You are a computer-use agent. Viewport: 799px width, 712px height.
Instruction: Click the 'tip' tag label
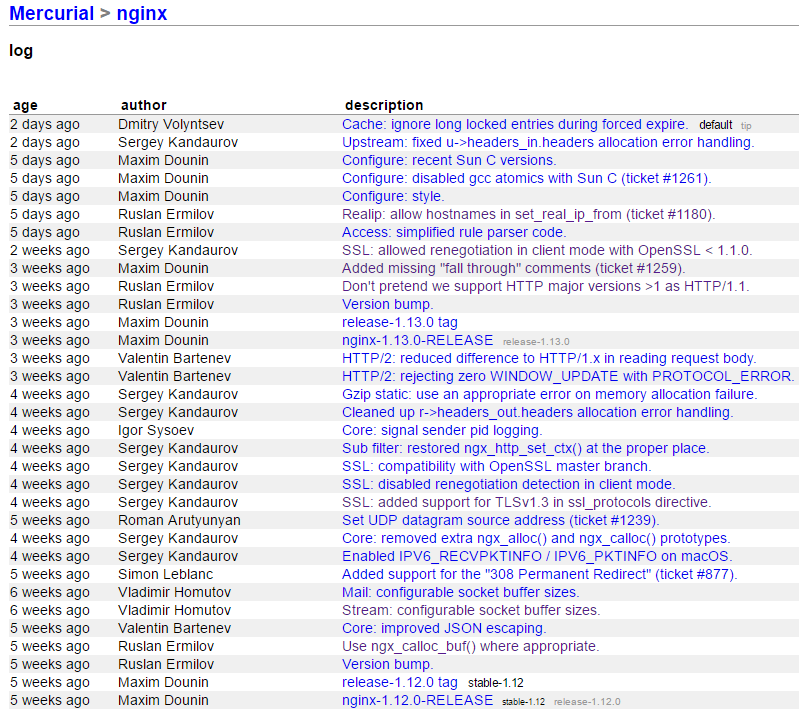click(746, 126)
